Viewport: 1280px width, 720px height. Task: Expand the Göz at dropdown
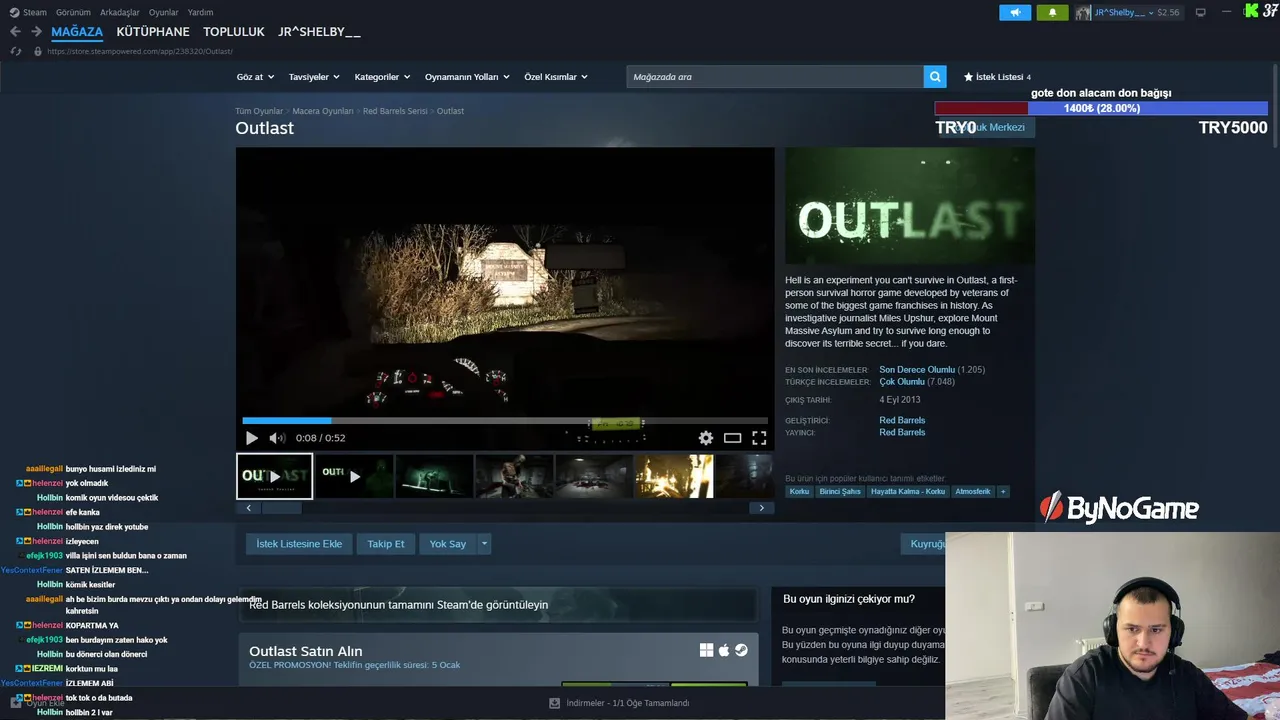(x=255, y=77)
